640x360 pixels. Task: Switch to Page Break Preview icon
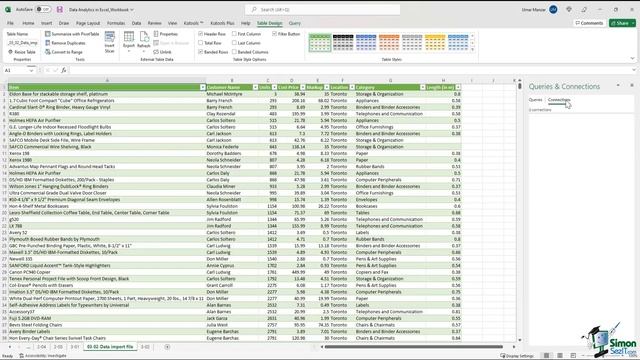[573, 356]
